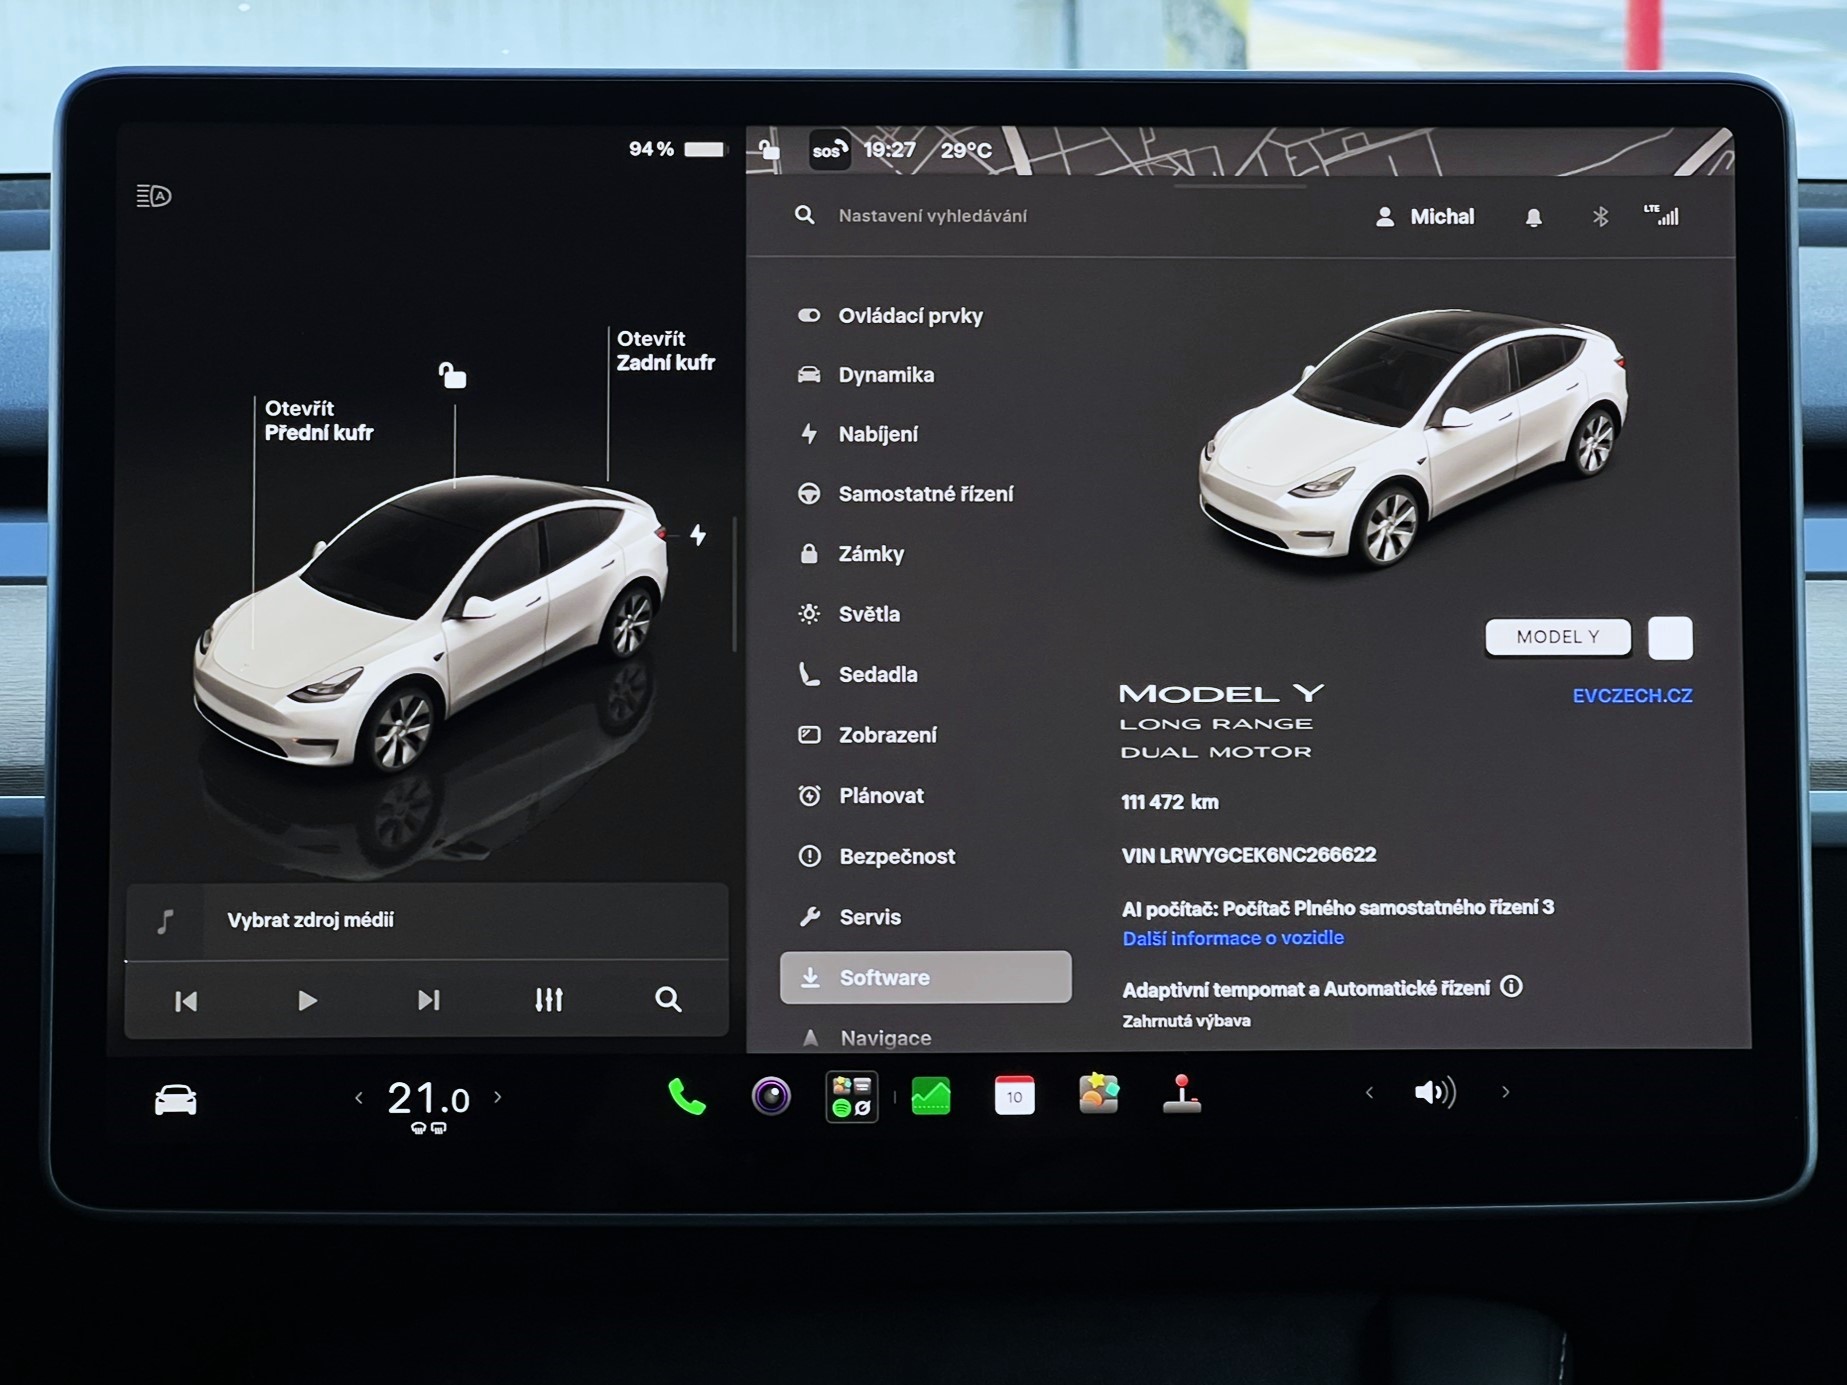Tap the charge port lightning icon
1847x1385 pixels.
tap(698, 535)
